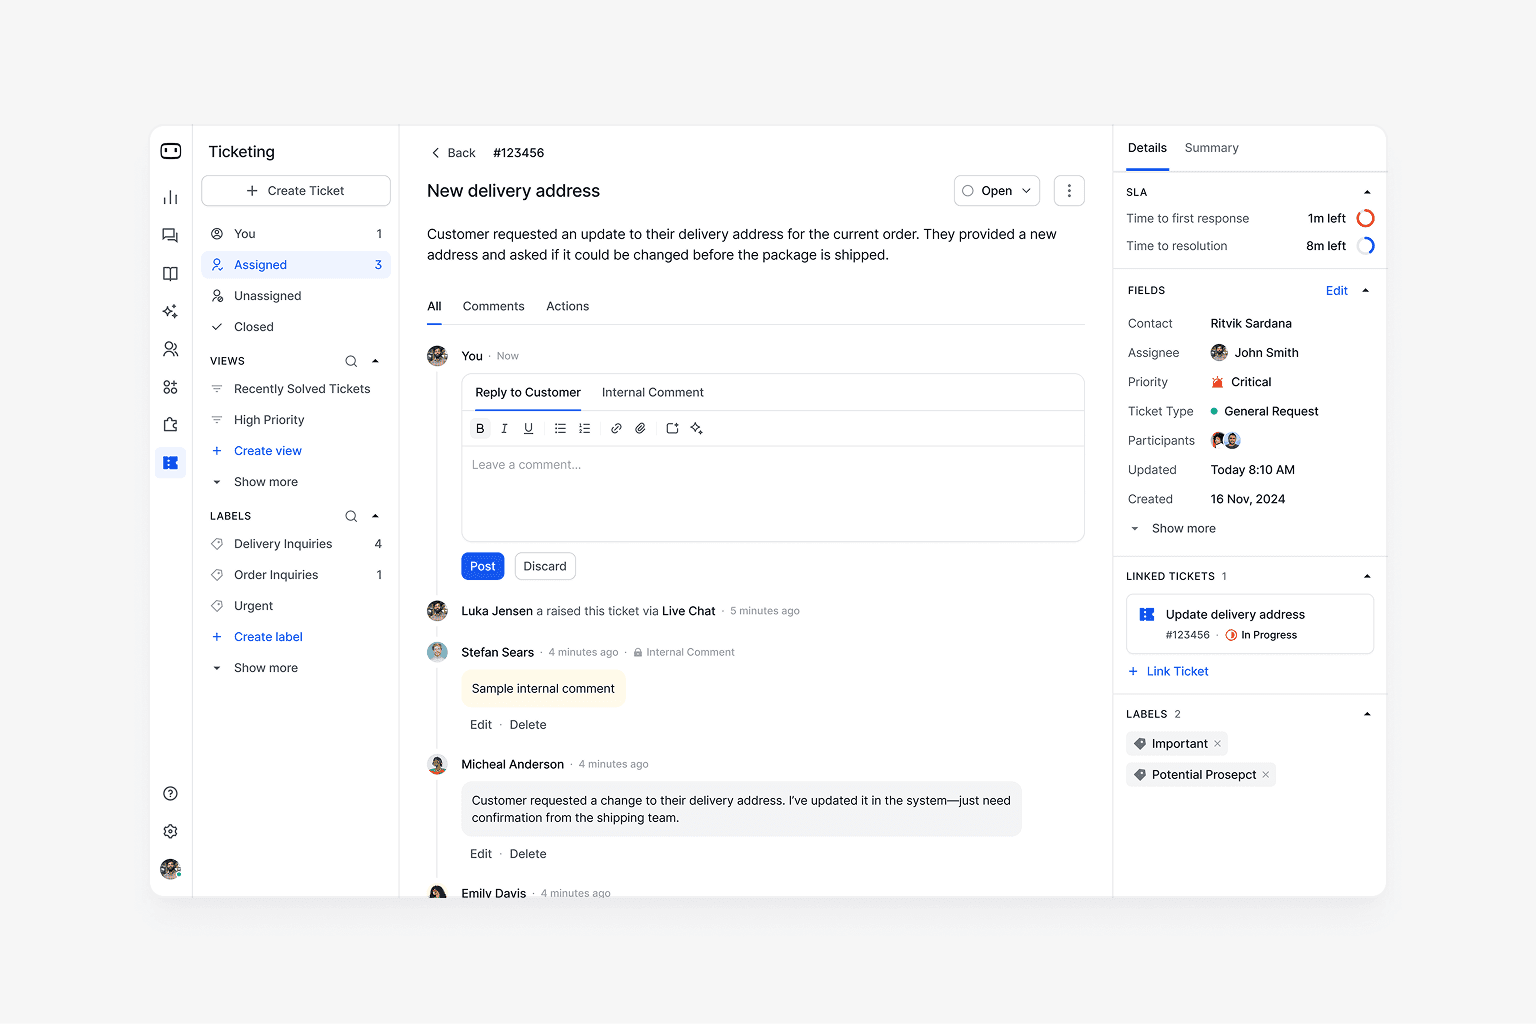Screen dimensions: 1536x1024
Task: Click Link Ticket
Action: point(1168,672)
